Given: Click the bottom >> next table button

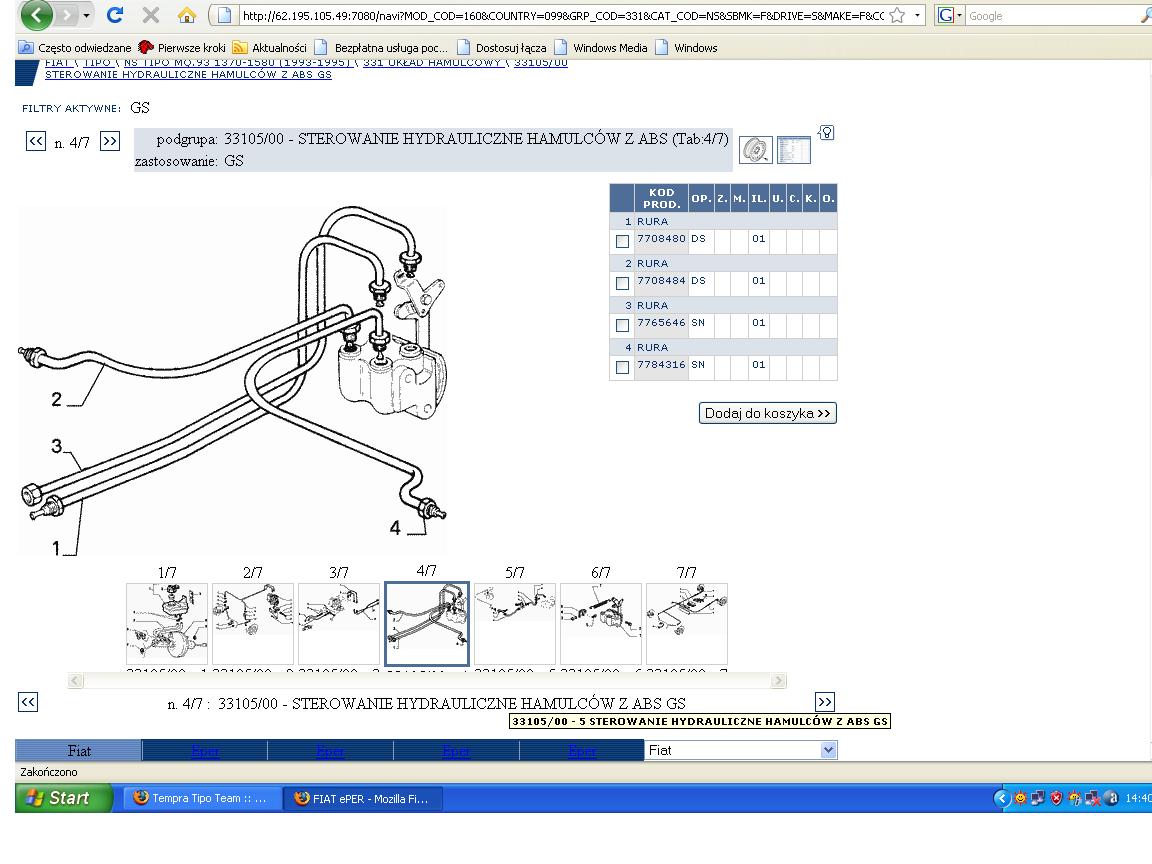Looking at the screenshot, I should (x=825, y=702).
